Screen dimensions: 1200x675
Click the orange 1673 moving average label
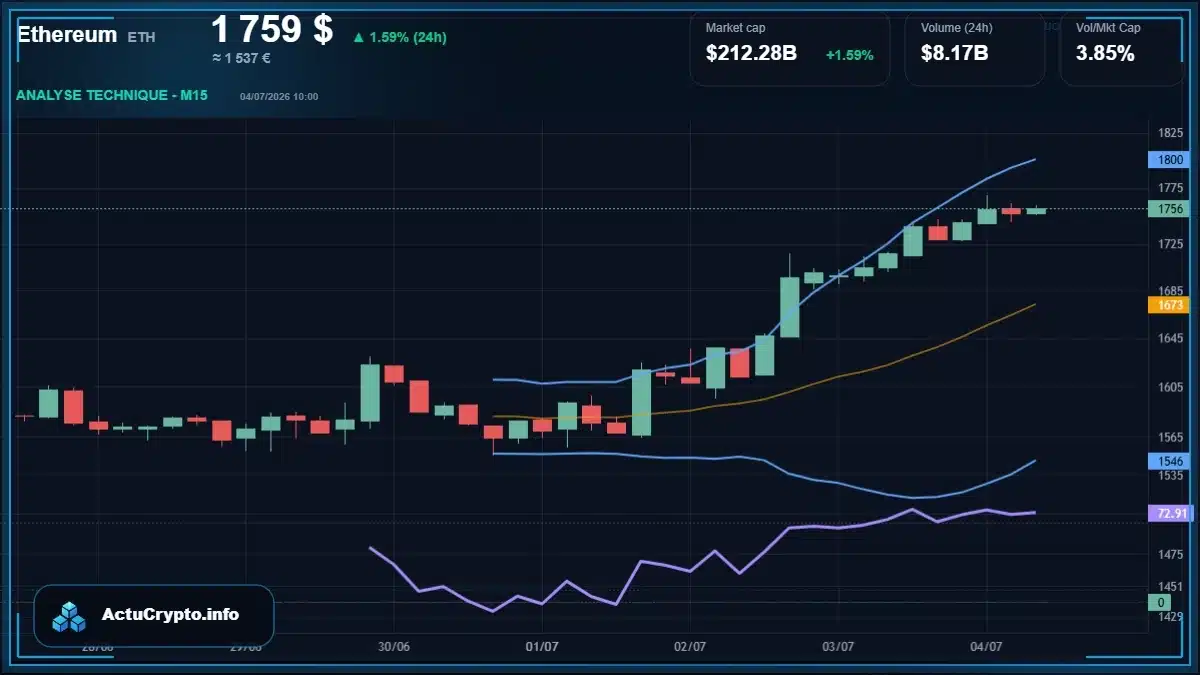coord(1169,305)
